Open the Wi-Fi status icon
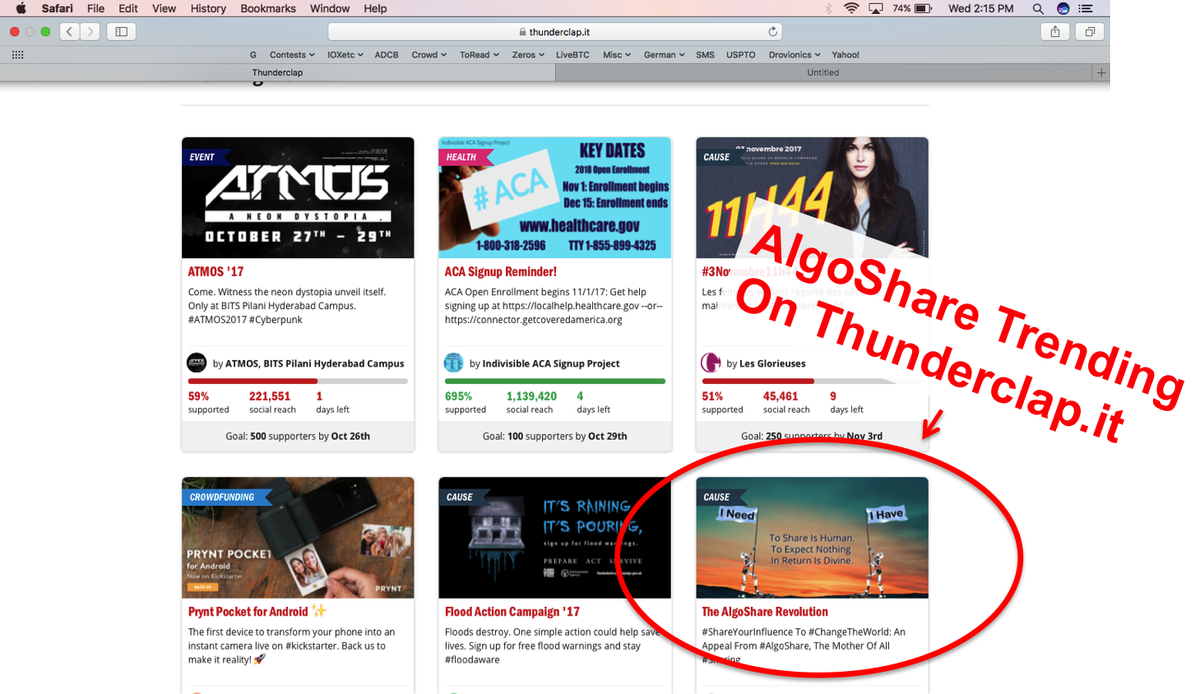 click(x=851, y=8)
